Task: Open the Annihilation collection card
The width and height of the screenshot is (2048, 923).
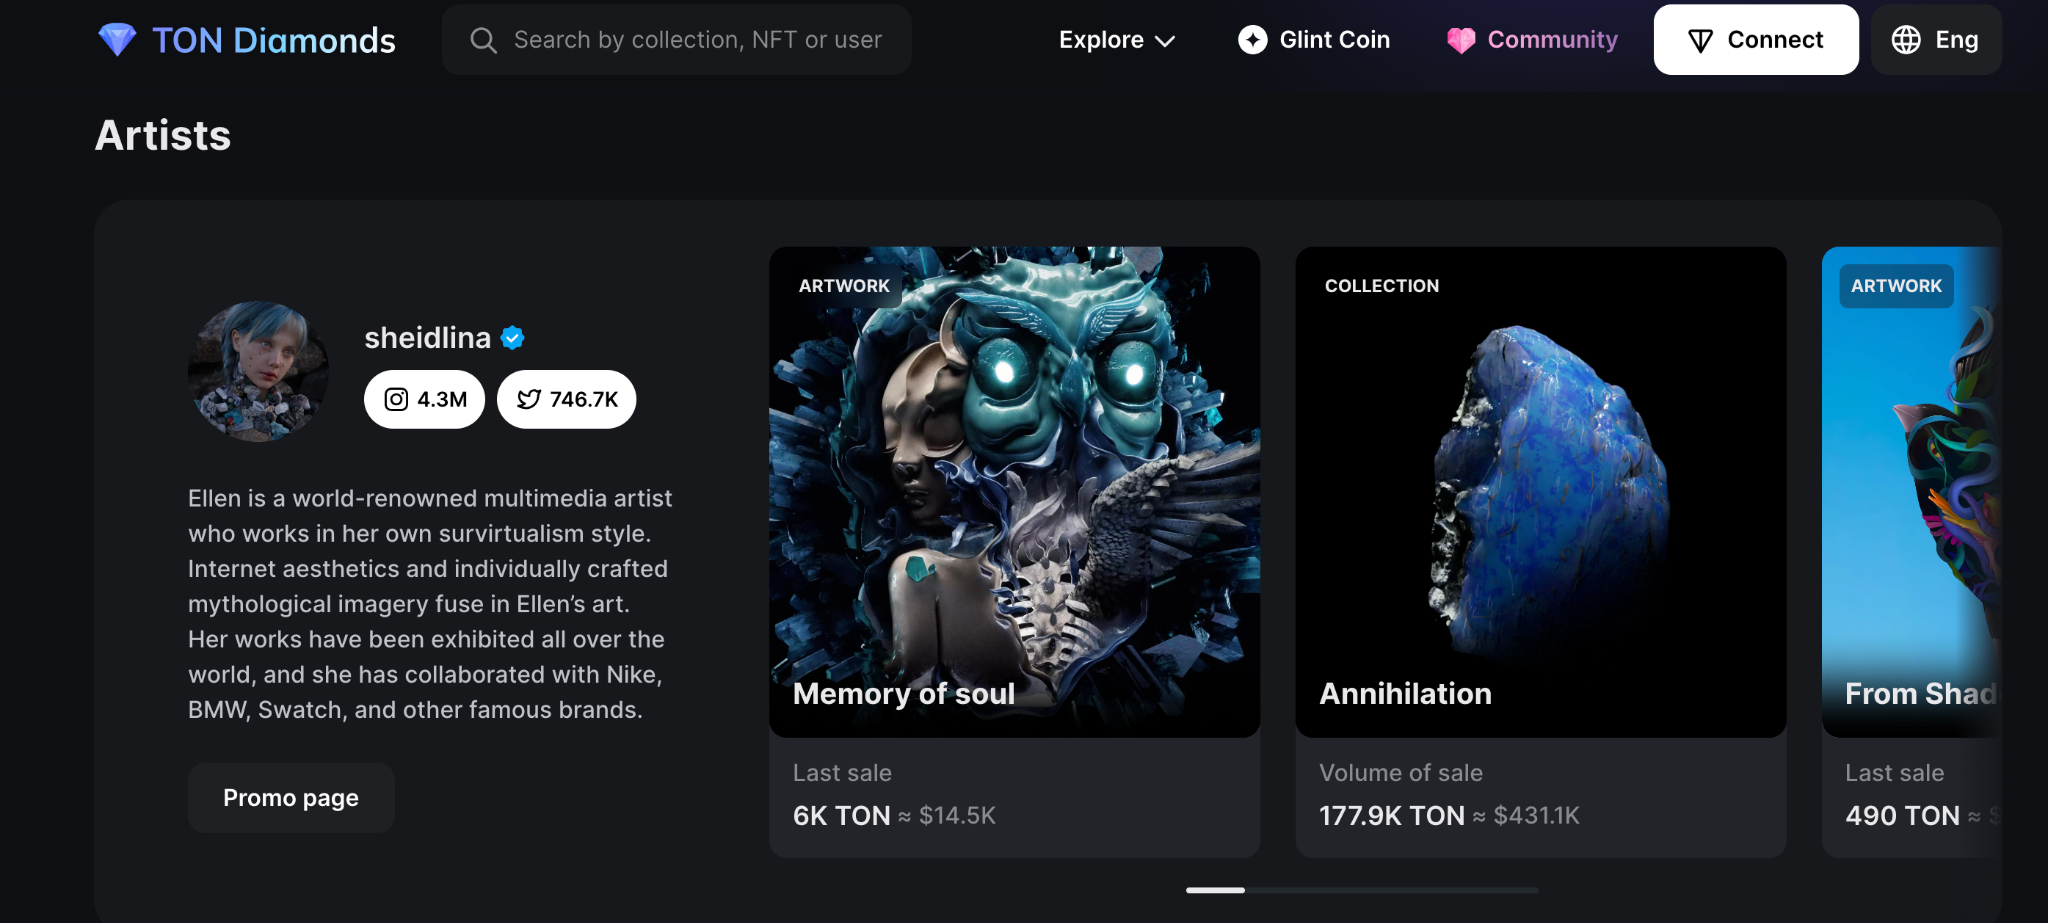Action: tap(1540, 492)
